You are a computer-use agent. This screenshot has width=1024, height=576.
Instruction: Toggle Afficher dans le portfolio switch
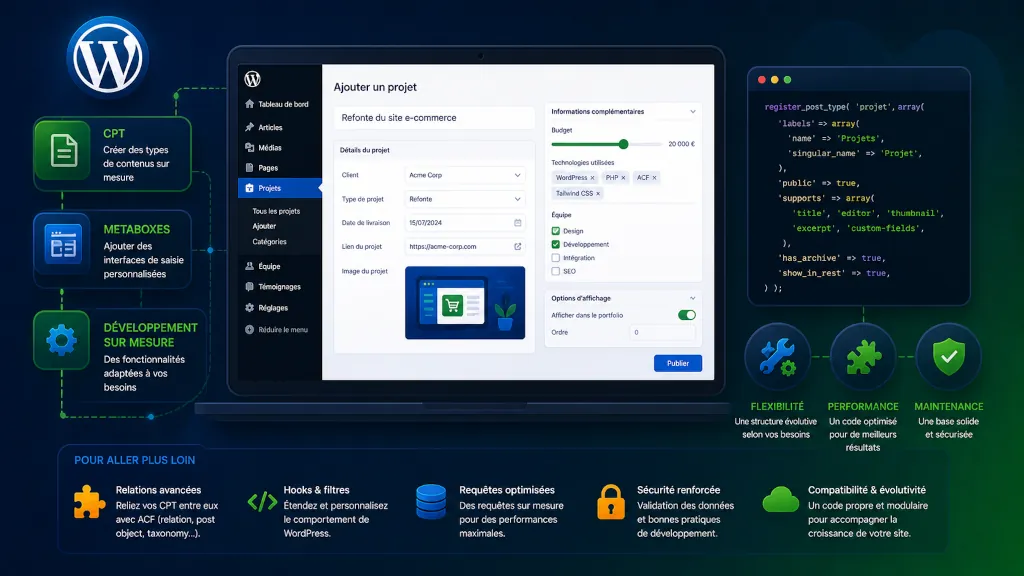686,315
